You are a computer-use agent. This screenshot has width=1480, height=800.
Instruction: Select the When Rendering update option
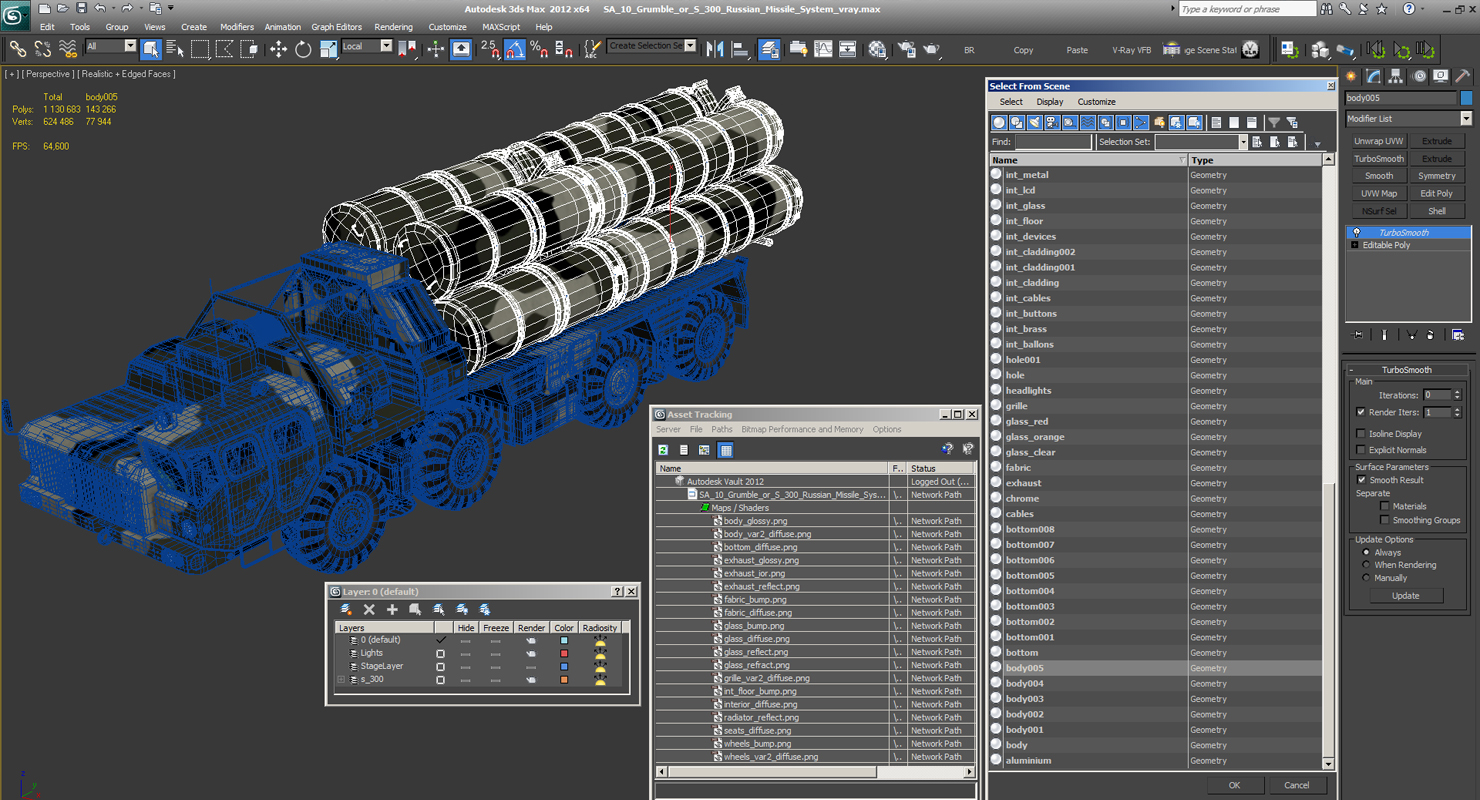tap(1366, 565)
